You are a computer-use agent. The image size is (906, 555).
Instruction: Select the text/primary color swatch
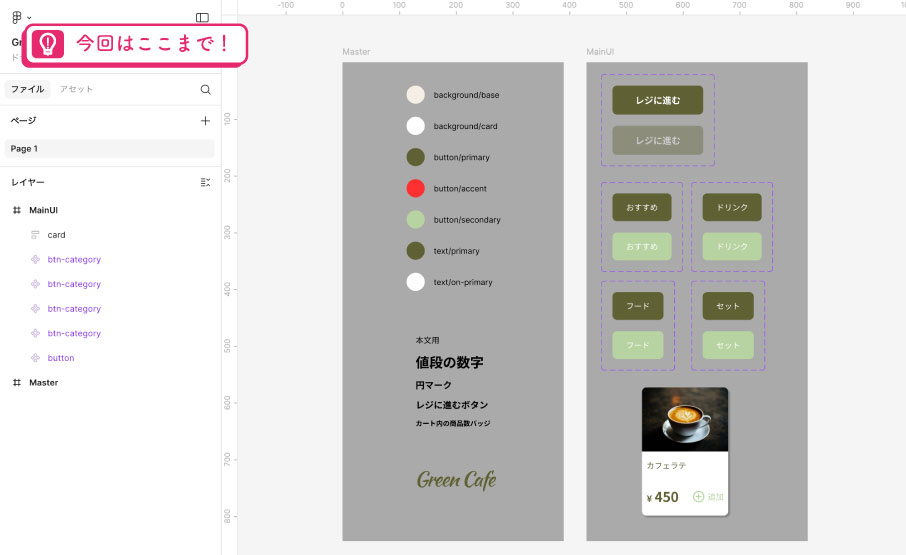click(415, 251)
